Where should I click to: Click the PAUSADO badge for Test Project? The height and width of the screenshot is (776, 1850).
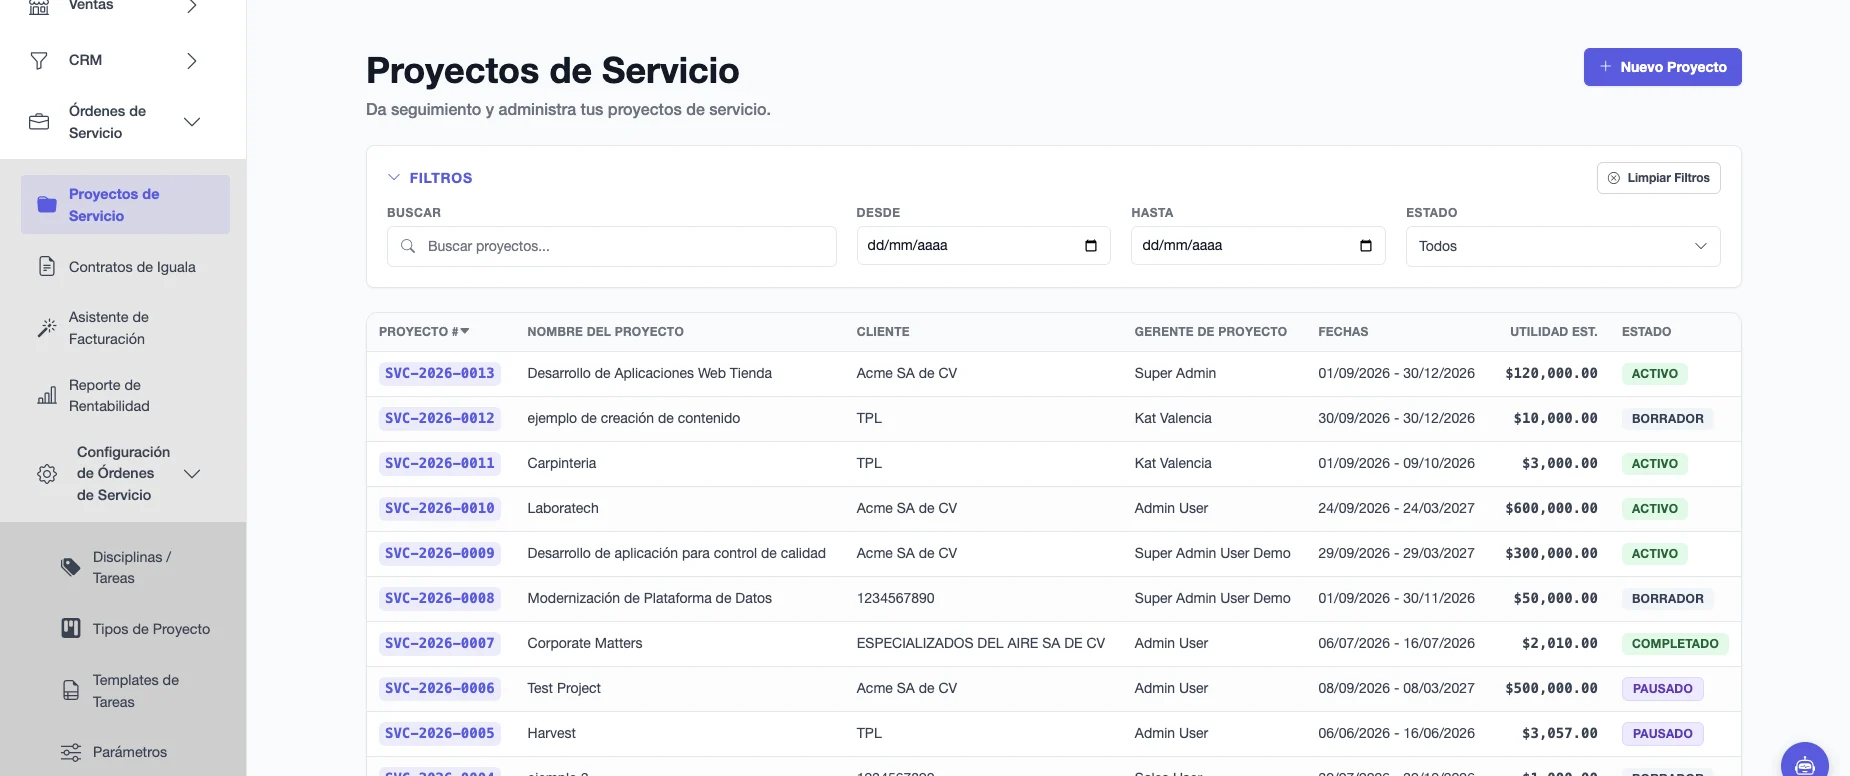tap(1662, 689)
